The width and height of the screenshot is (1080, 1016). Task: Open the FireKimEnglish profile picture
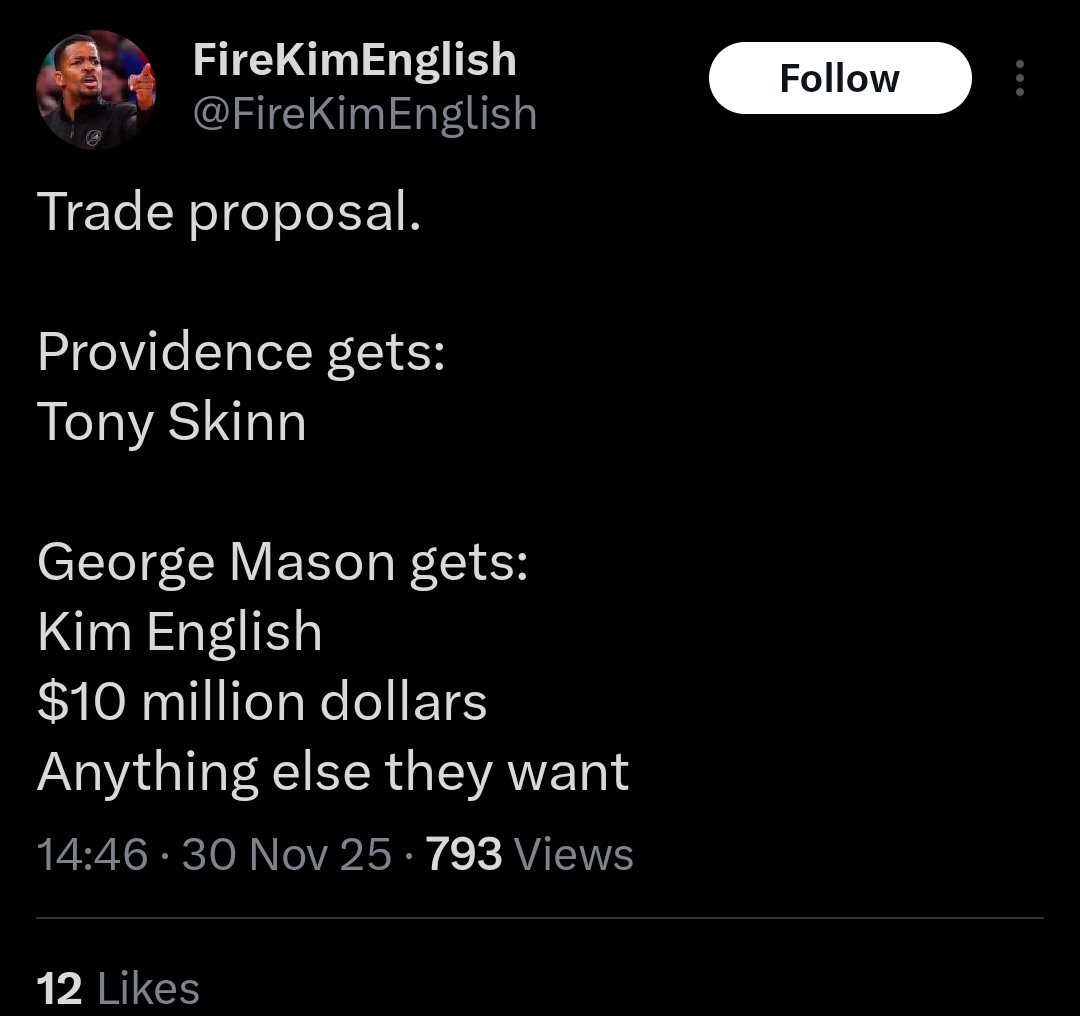(x=96, y=90)
